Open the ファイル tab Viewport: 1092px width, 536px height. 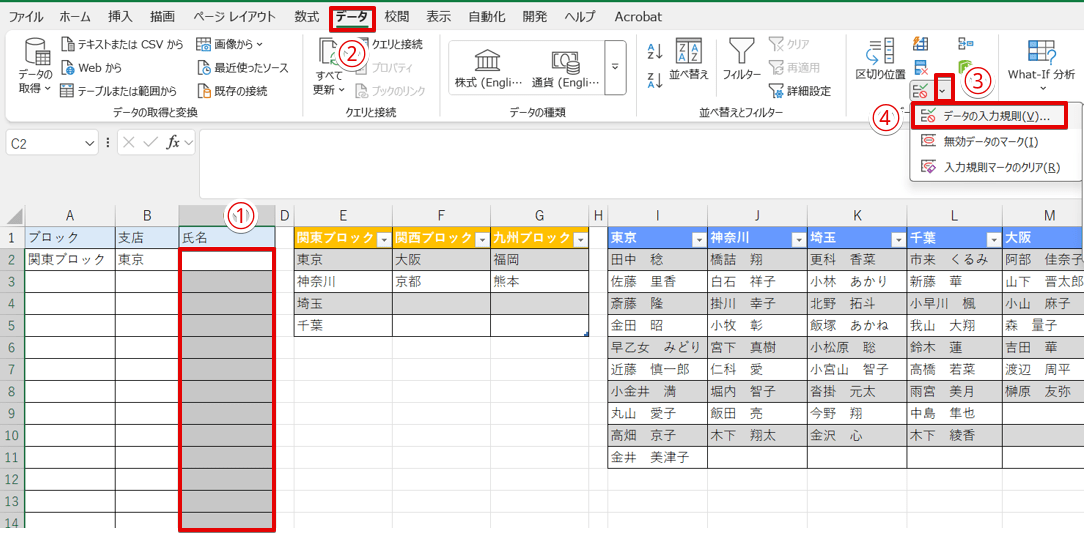tap(25, 17)
